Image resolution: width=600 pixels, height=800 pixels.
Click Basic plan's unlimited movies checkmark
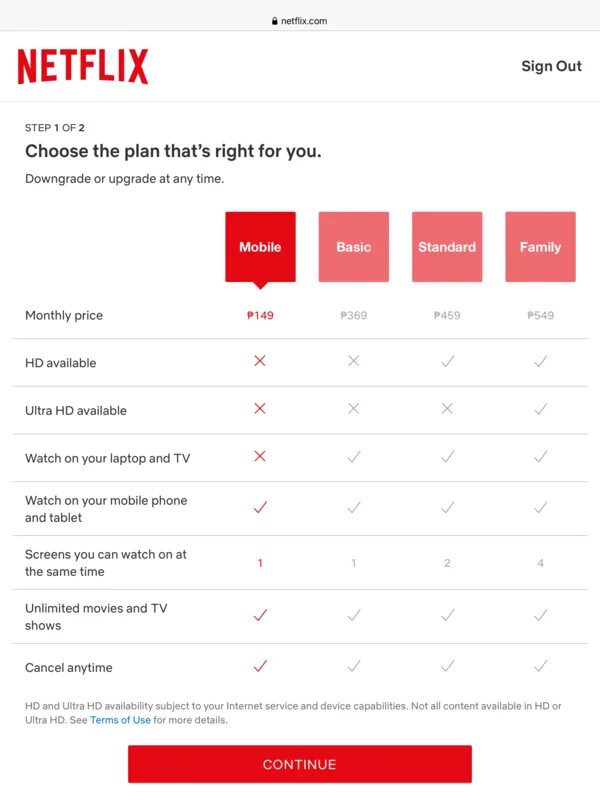[353, 616]
